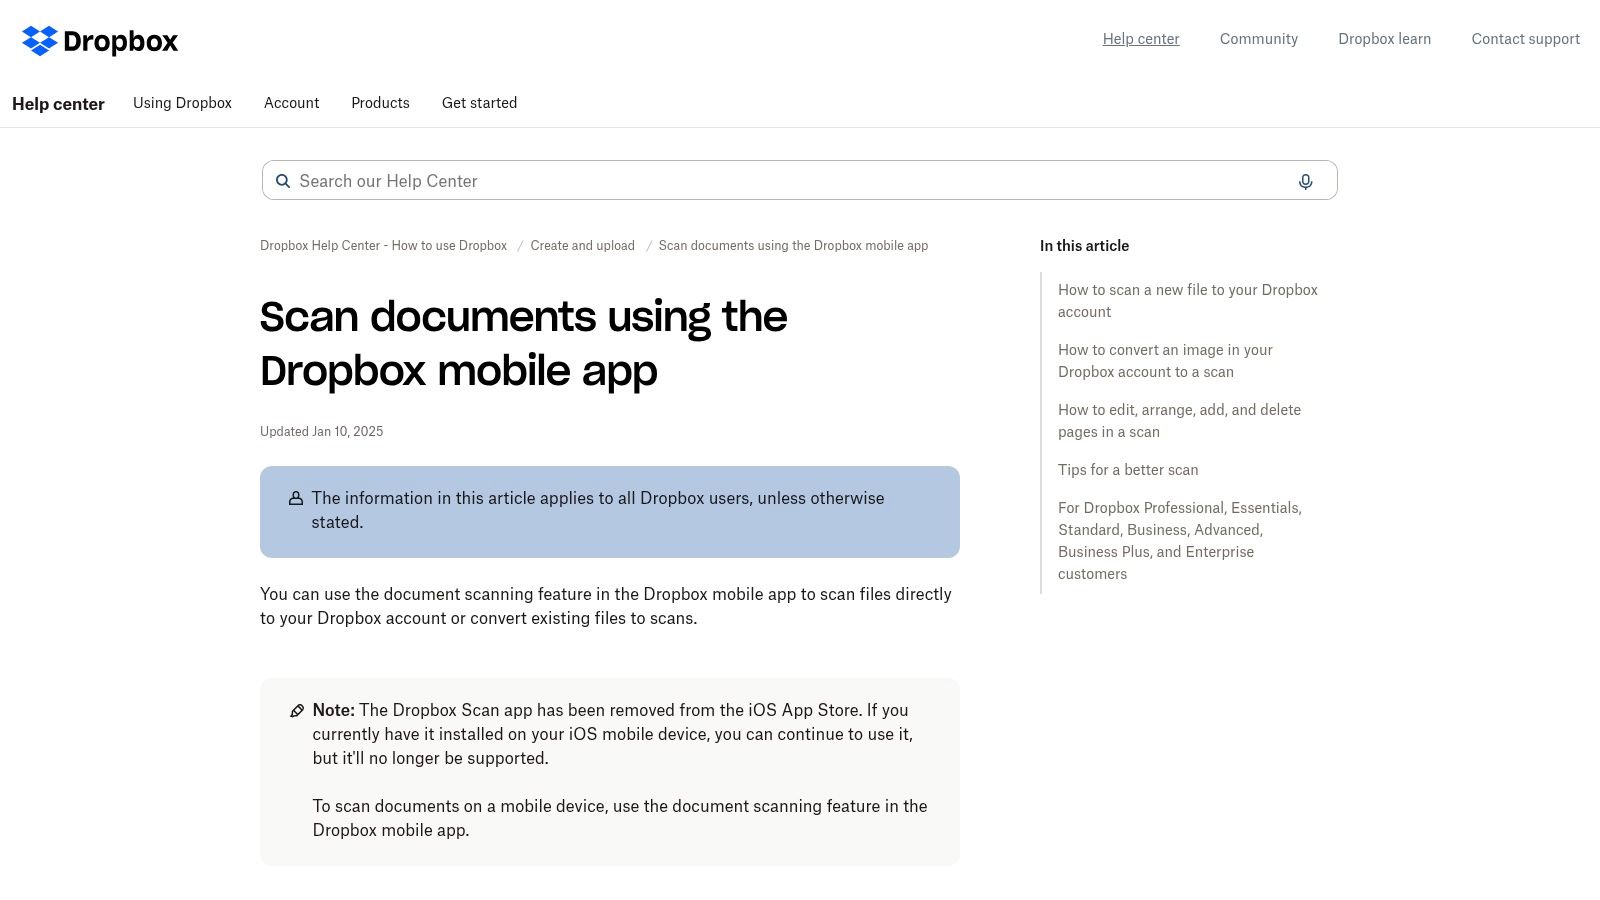Activate the voice search microphone icon

[1305, 181]
